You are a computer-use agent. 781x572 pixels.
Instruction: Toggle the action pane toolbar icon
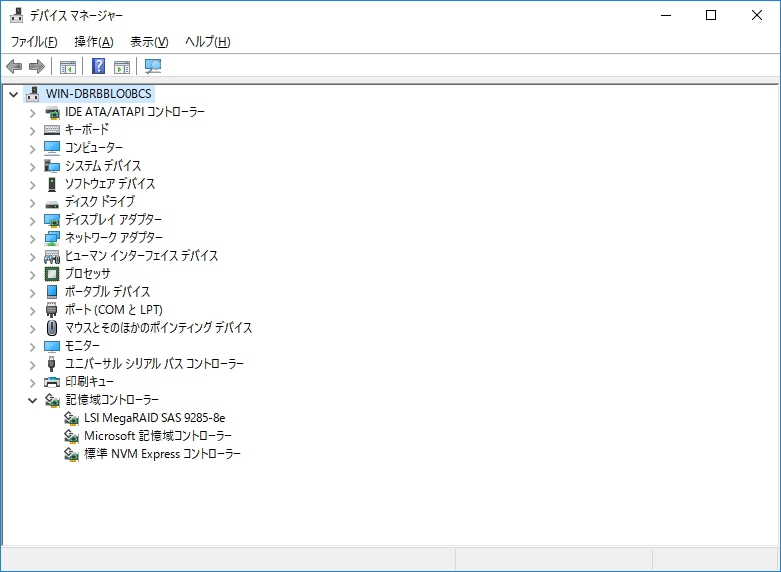point(122,66)
